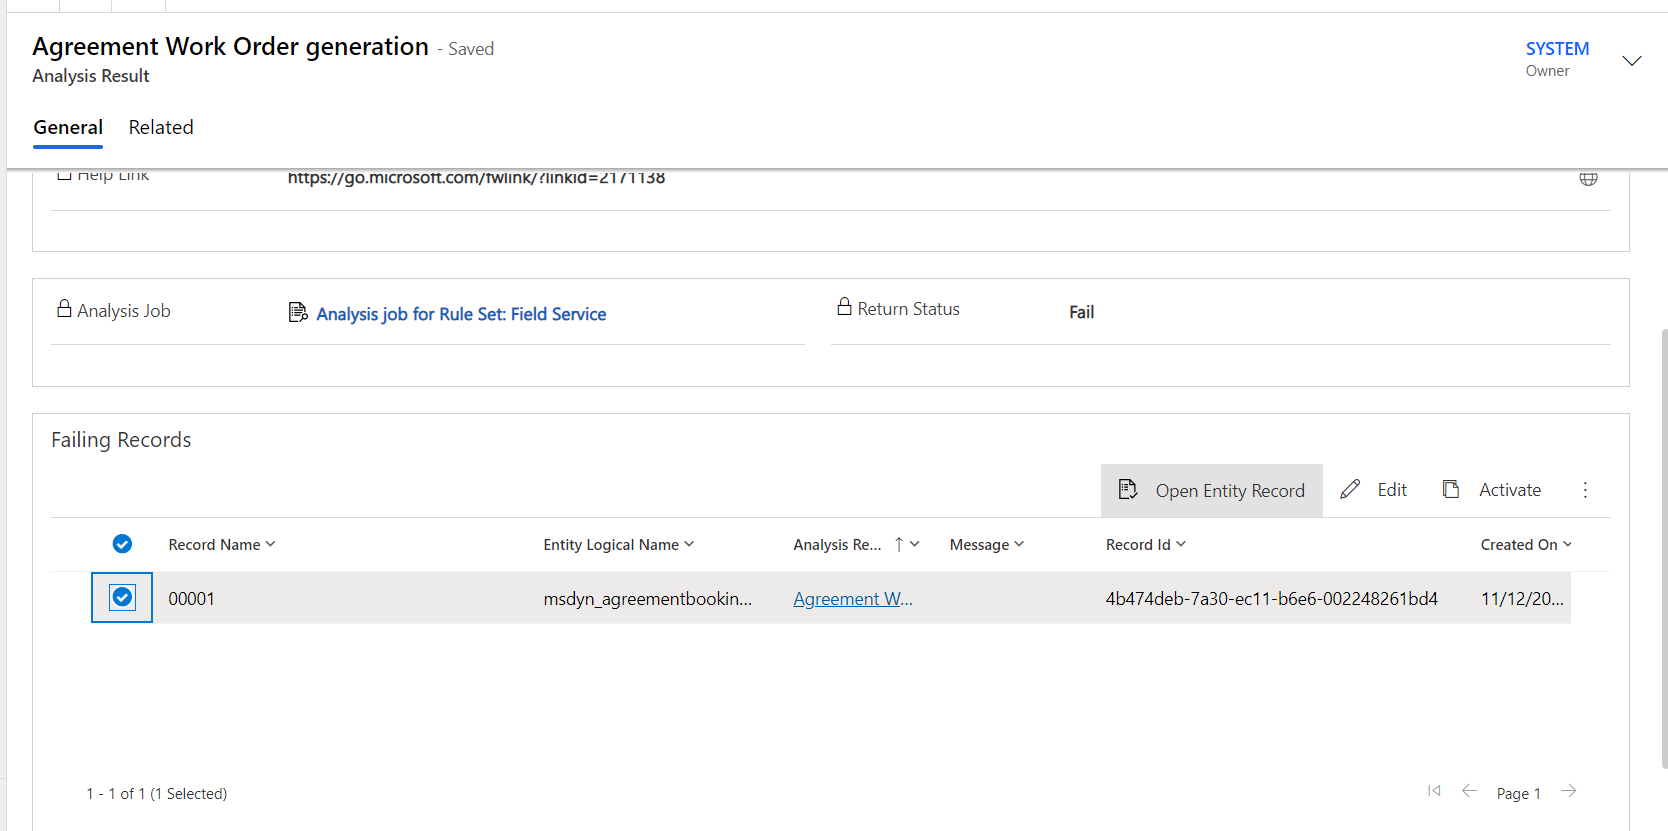Viewport: 1668px width, 831px height.
Task: Click the Analysis Job lock icon
Action: [x=64, y=308]
